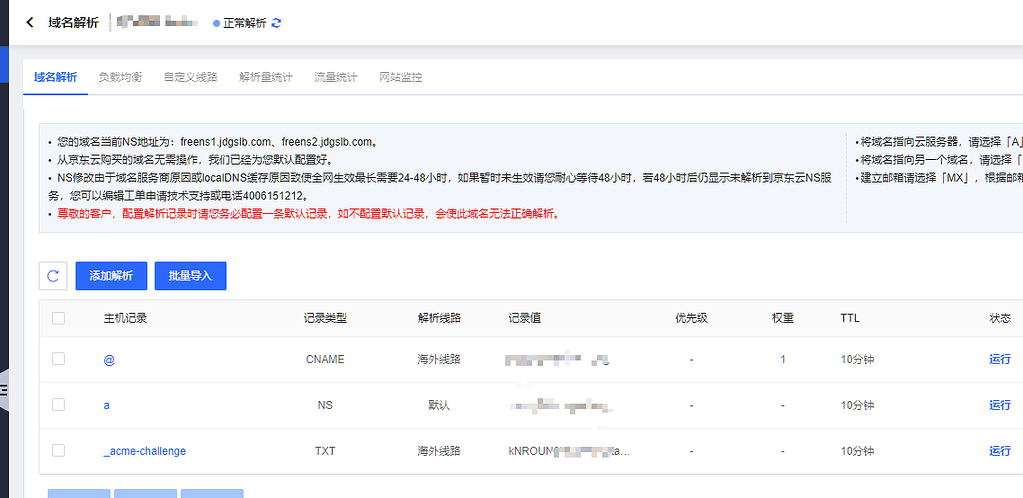Viewport: 1023px width, 498px height.
Task: Check the box for _acme-challenge record
Action: (59, 450)
